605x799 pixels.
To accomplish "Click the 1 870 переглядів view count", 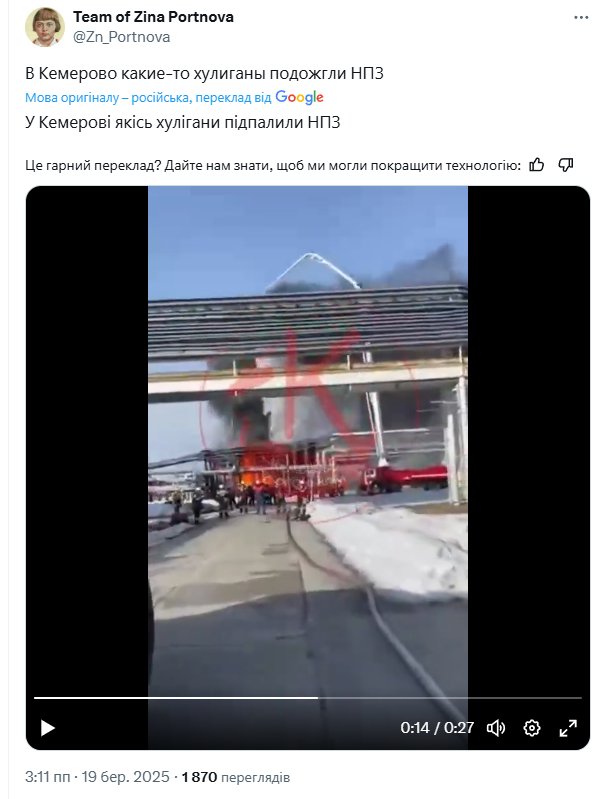I will pos(236,777).
